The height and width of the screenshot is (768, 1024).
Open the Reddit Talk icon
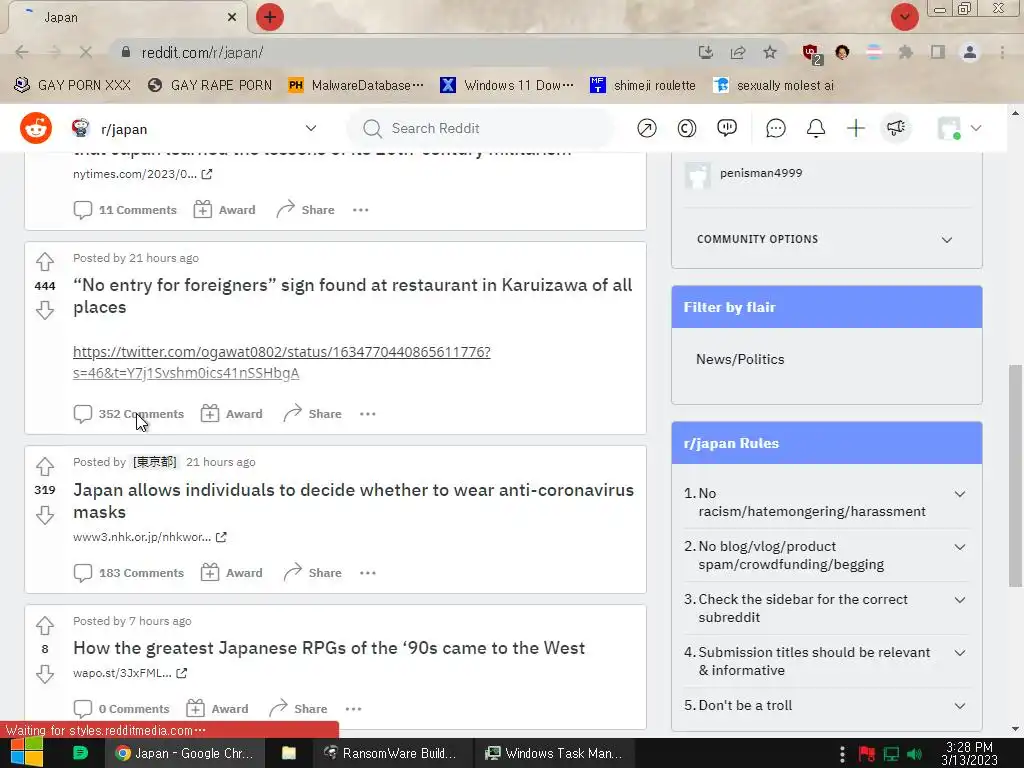click(x=727, y=129)
